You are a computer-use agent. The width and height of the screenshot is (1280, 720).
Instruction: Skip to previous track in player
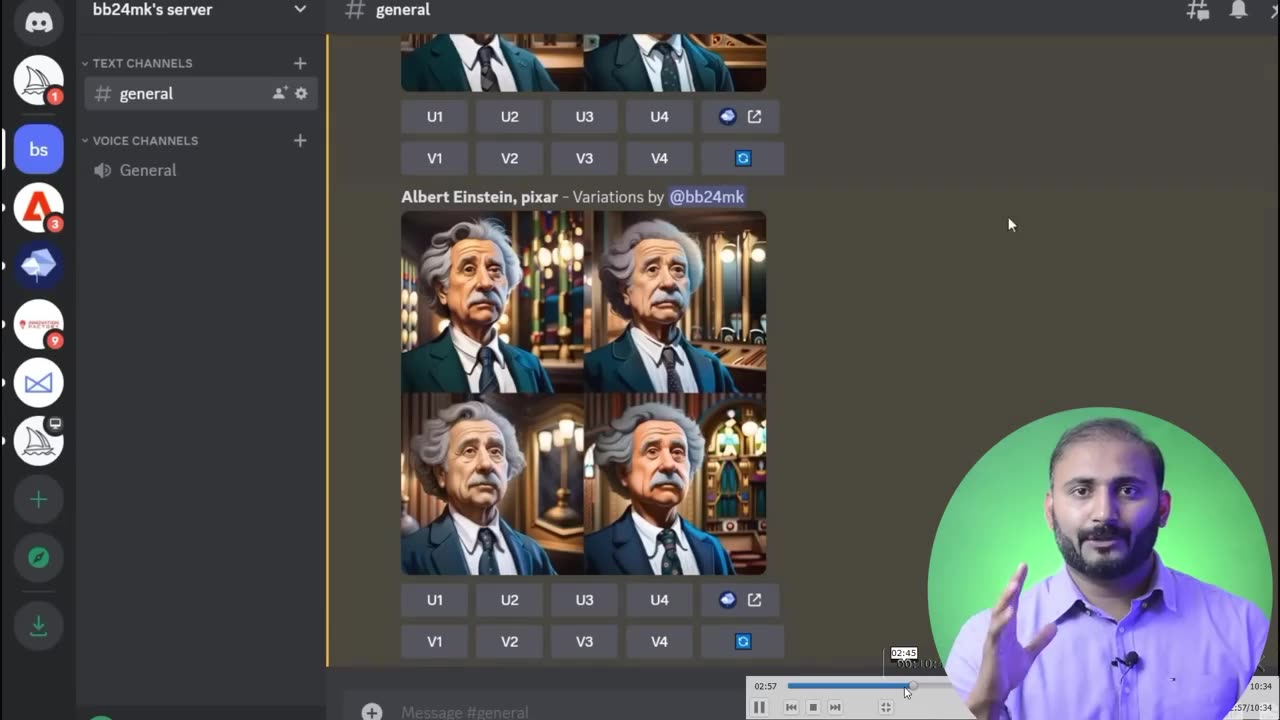point(791,707)
